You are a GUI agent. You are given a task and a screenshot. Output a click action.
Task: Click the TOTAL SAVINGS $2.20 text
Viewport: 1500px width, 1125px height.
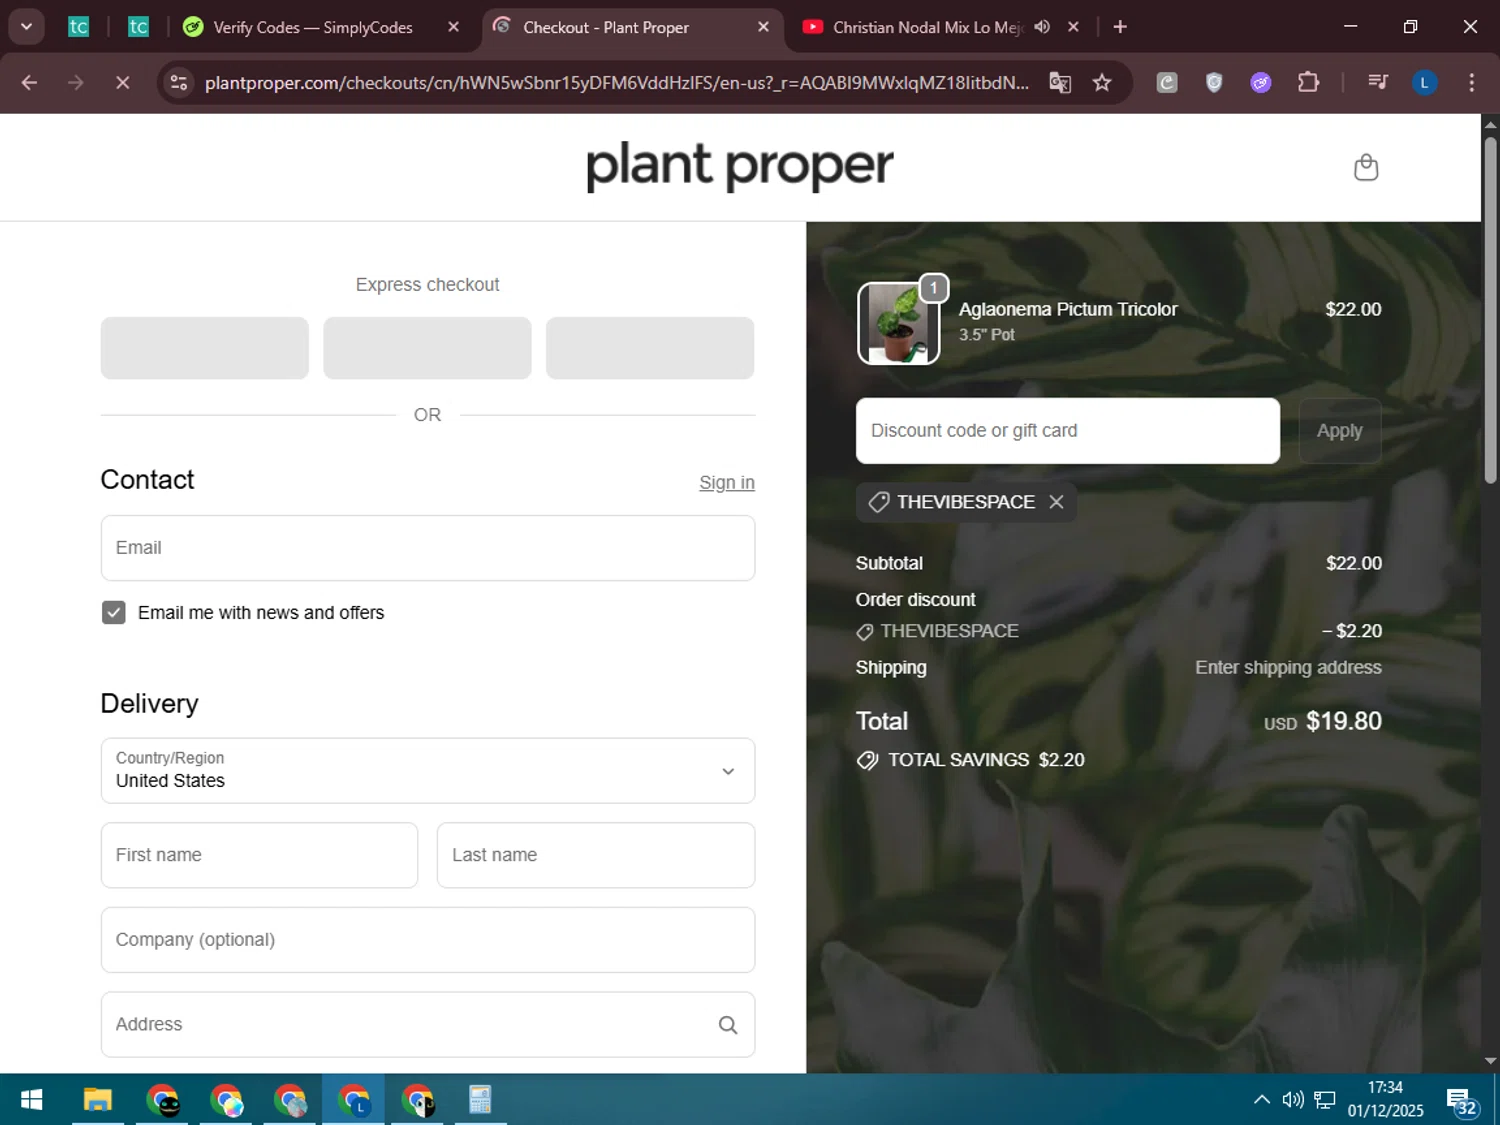(986, 760)
